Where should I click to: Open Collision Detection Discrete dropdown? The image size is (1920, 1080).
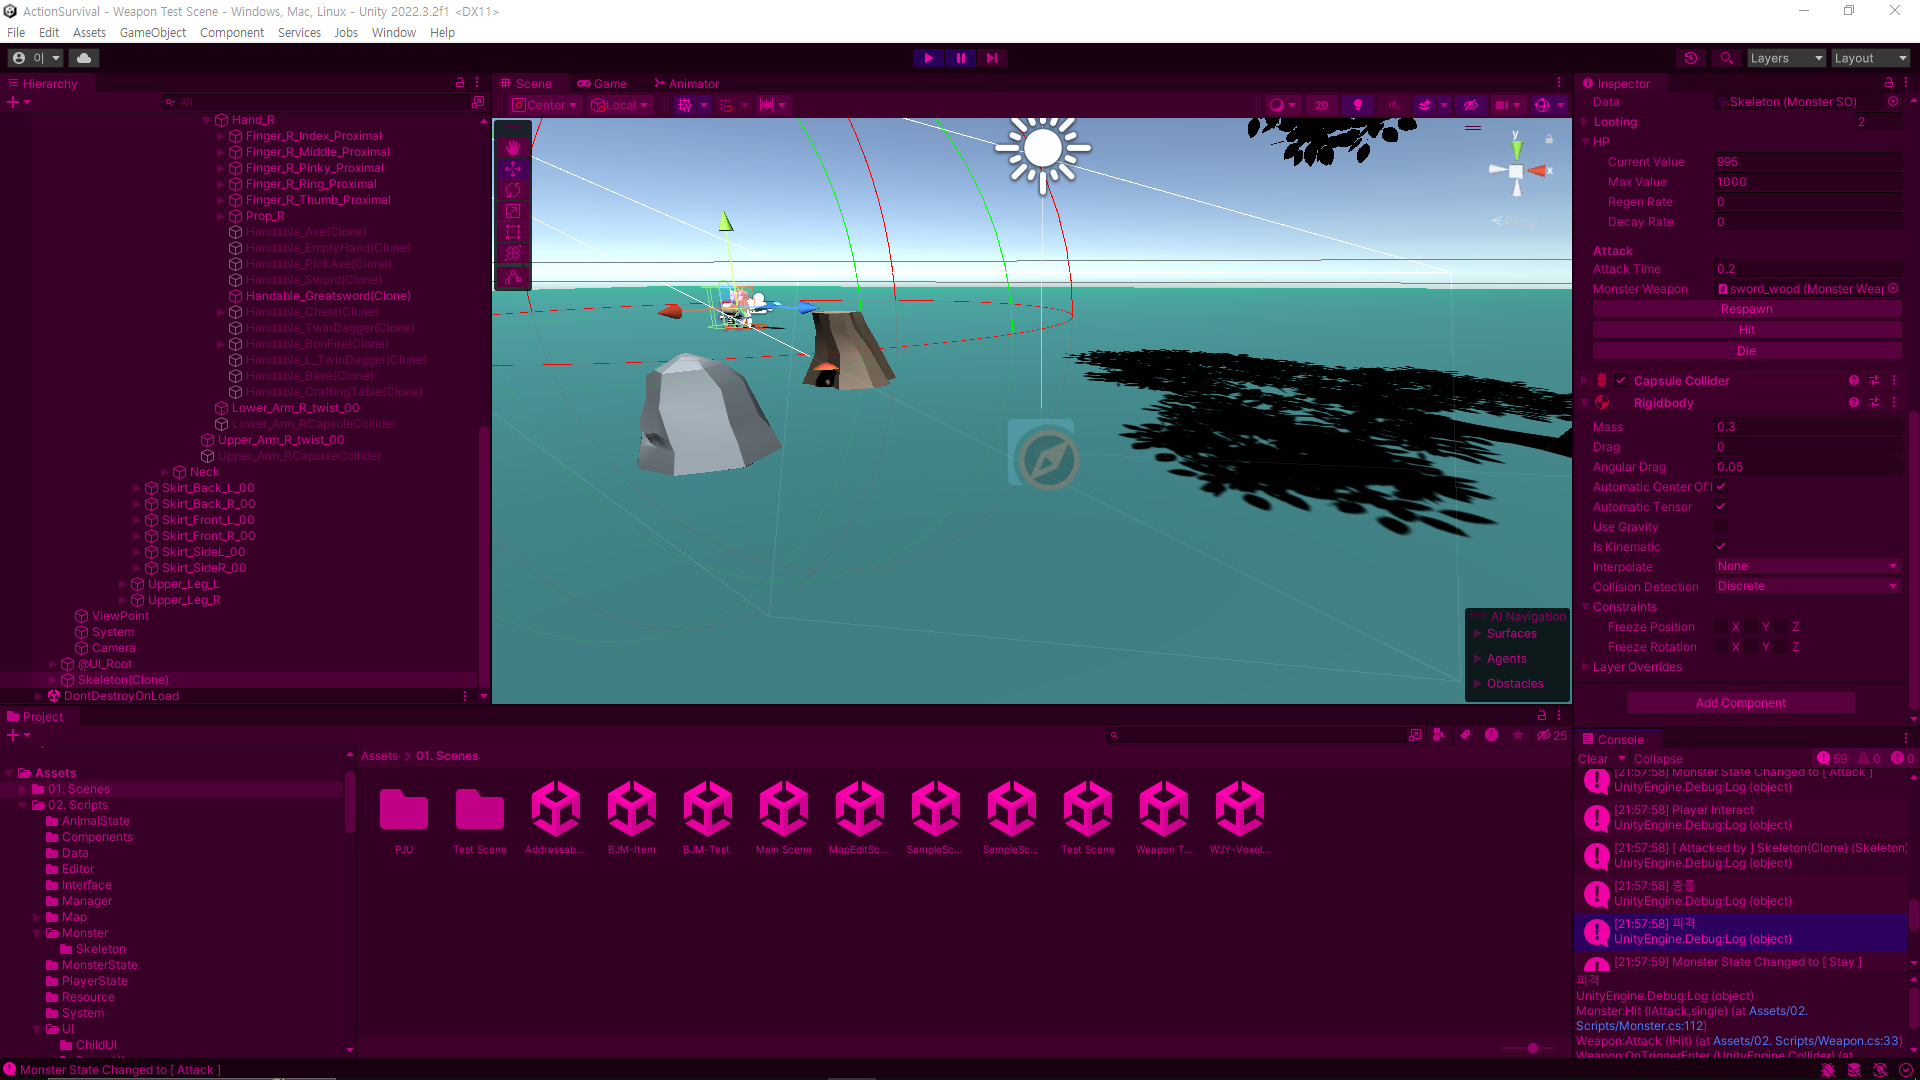tap(1807, 587)
